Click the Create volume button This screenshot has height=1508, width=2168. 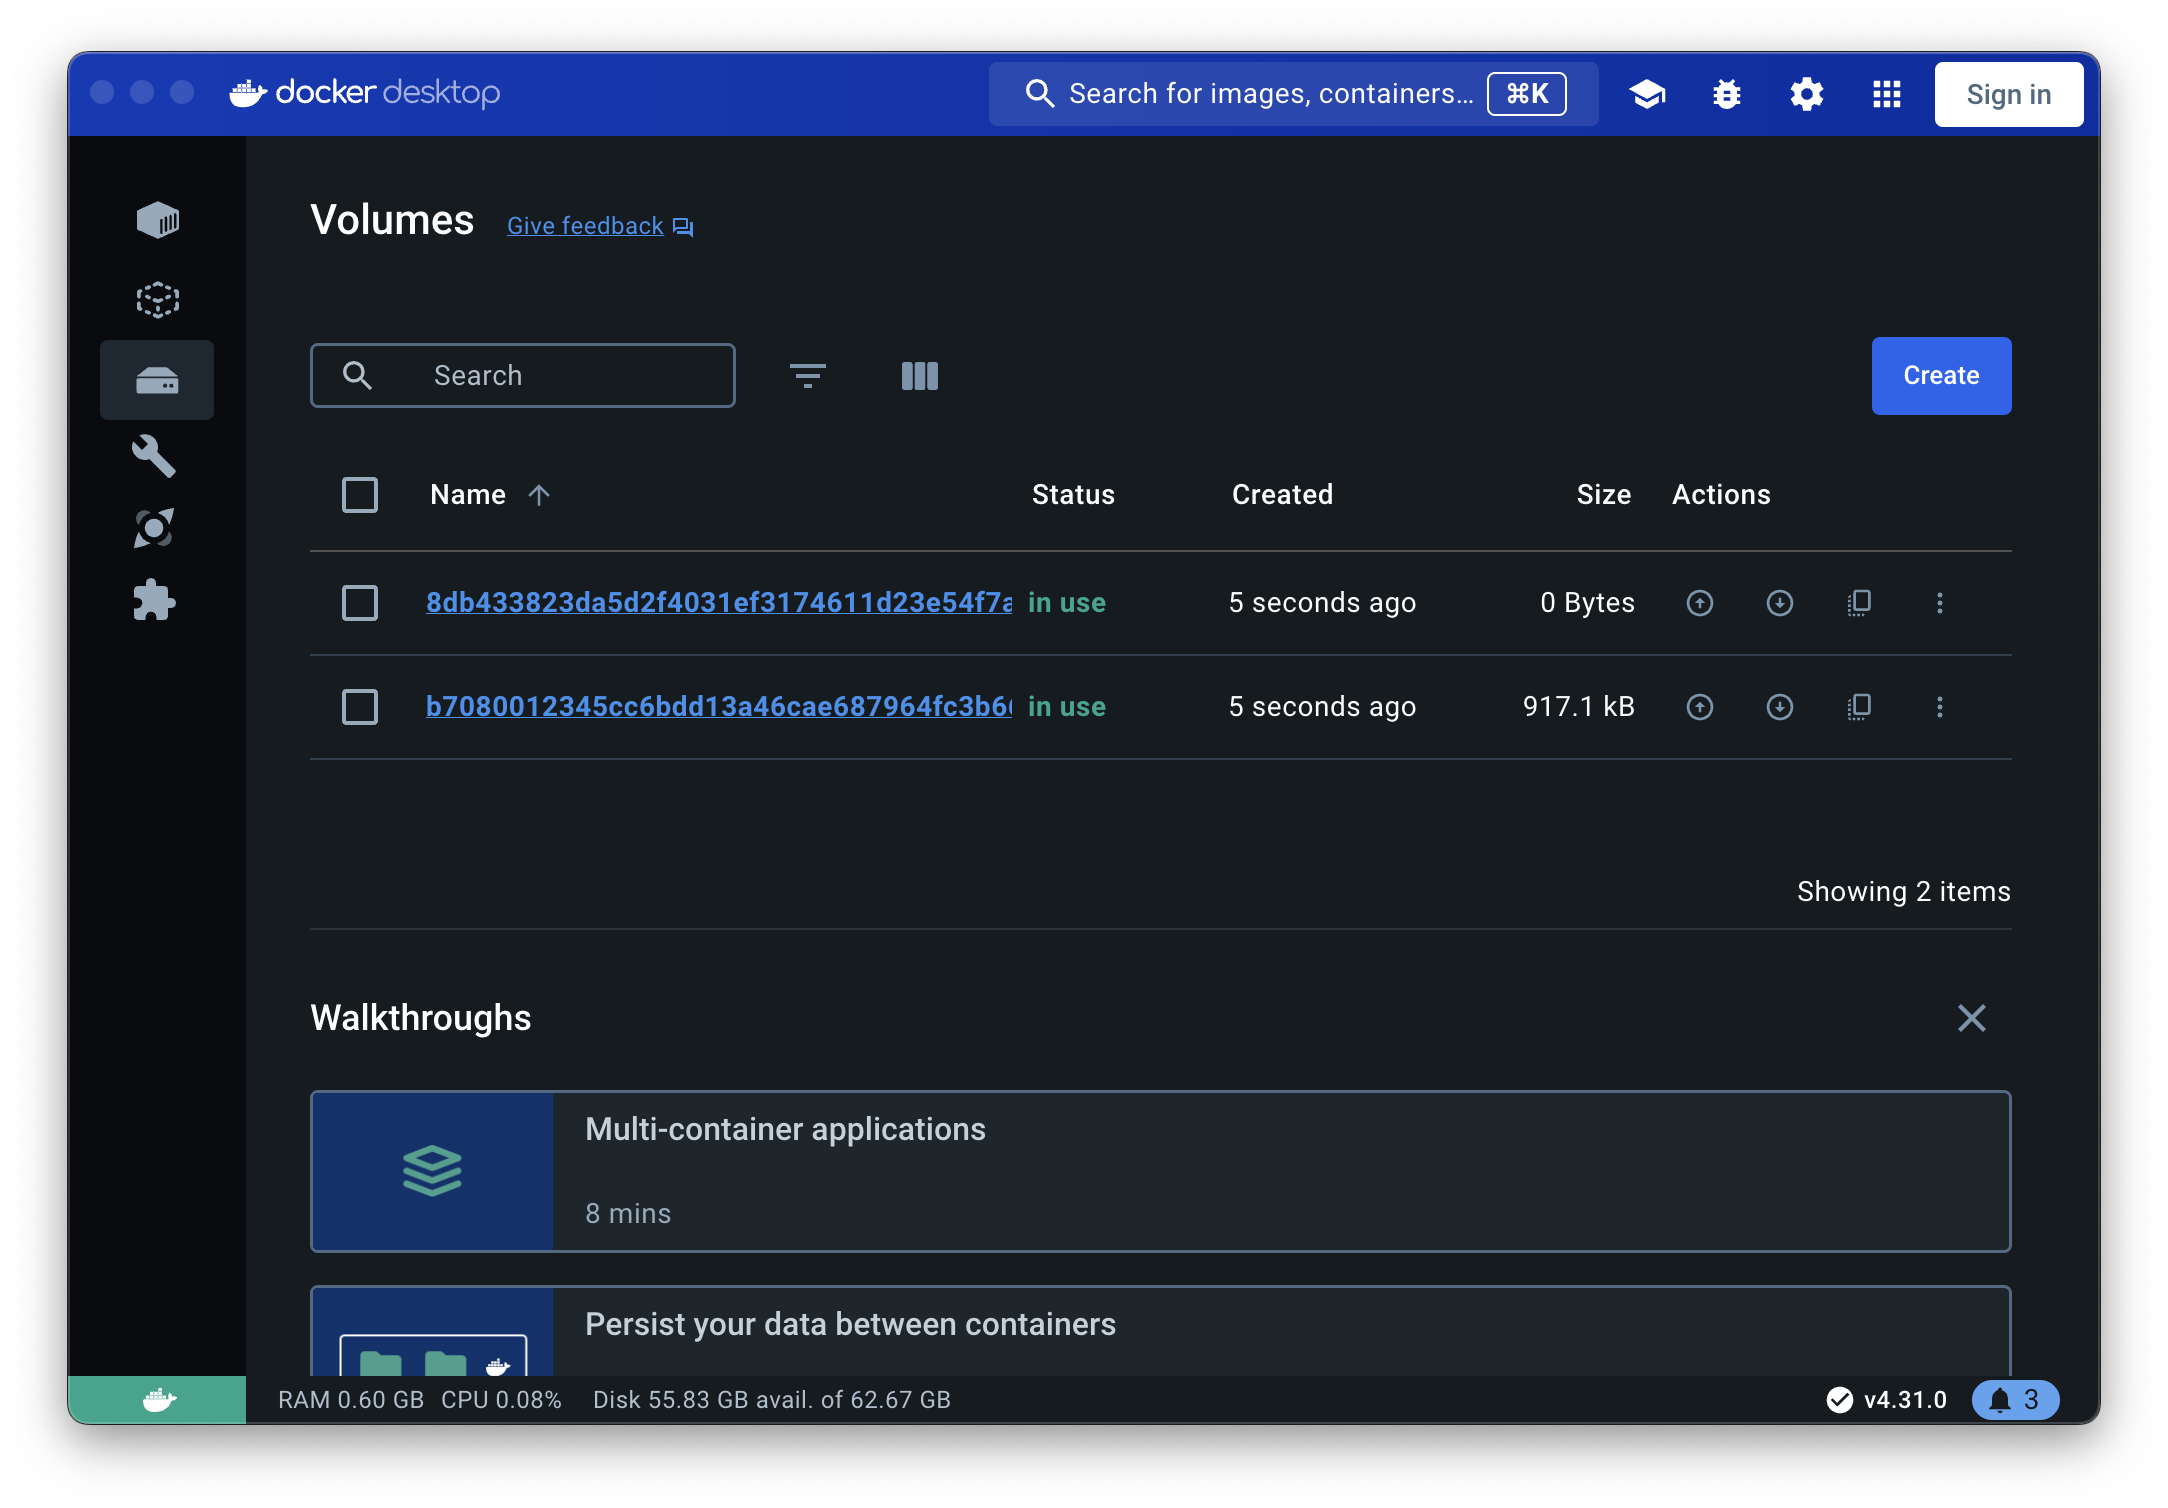point(1941,376)
